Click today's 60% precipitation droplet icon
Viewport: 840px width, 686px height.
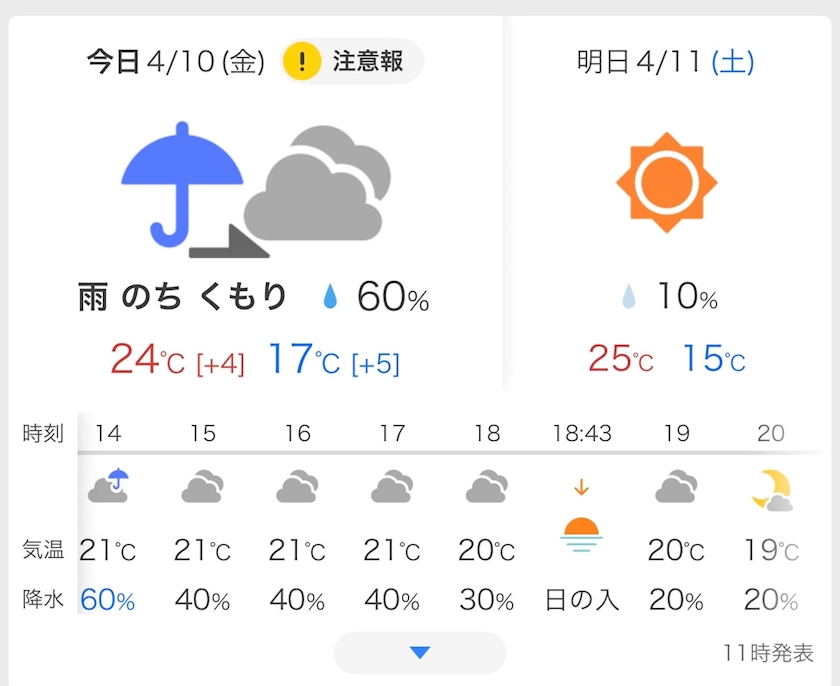tap(331, 296)
